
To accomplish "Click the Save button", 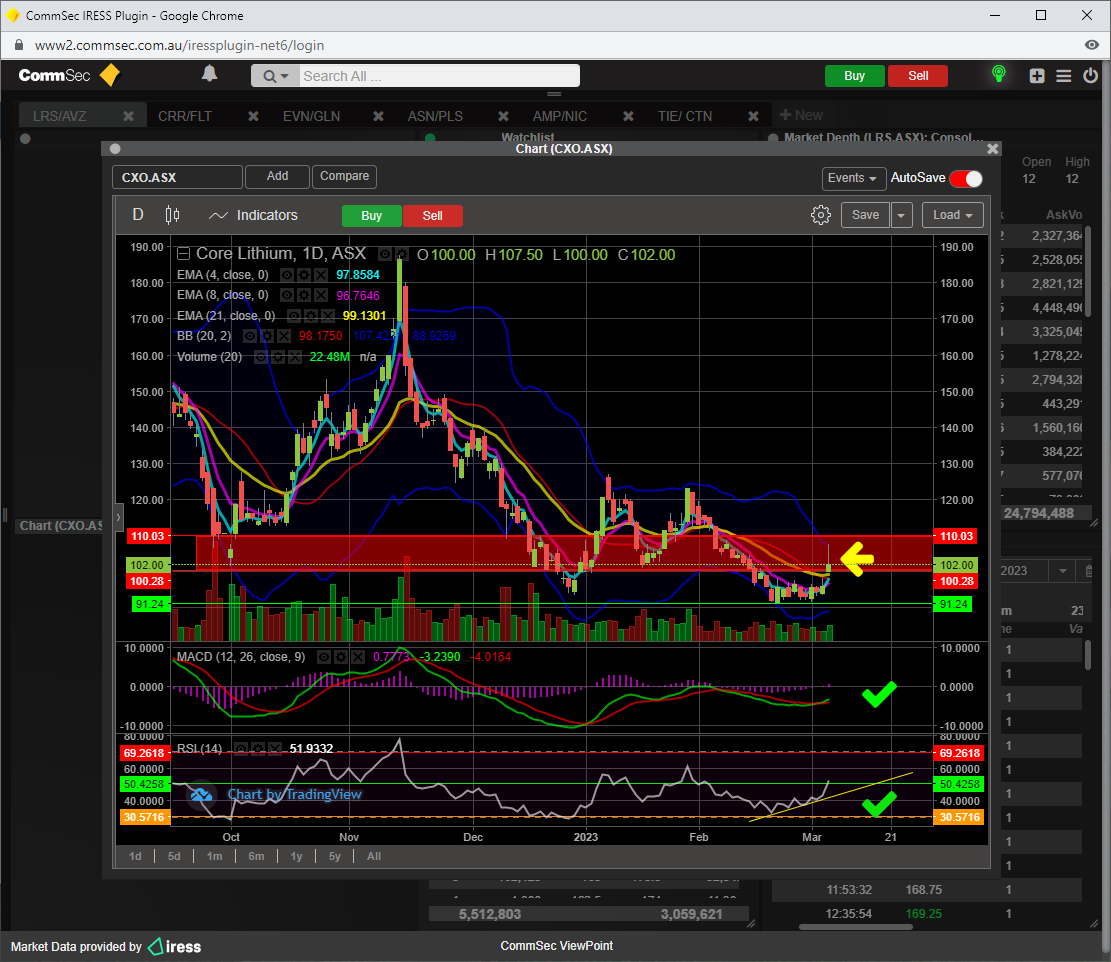I will click(865, 215).
